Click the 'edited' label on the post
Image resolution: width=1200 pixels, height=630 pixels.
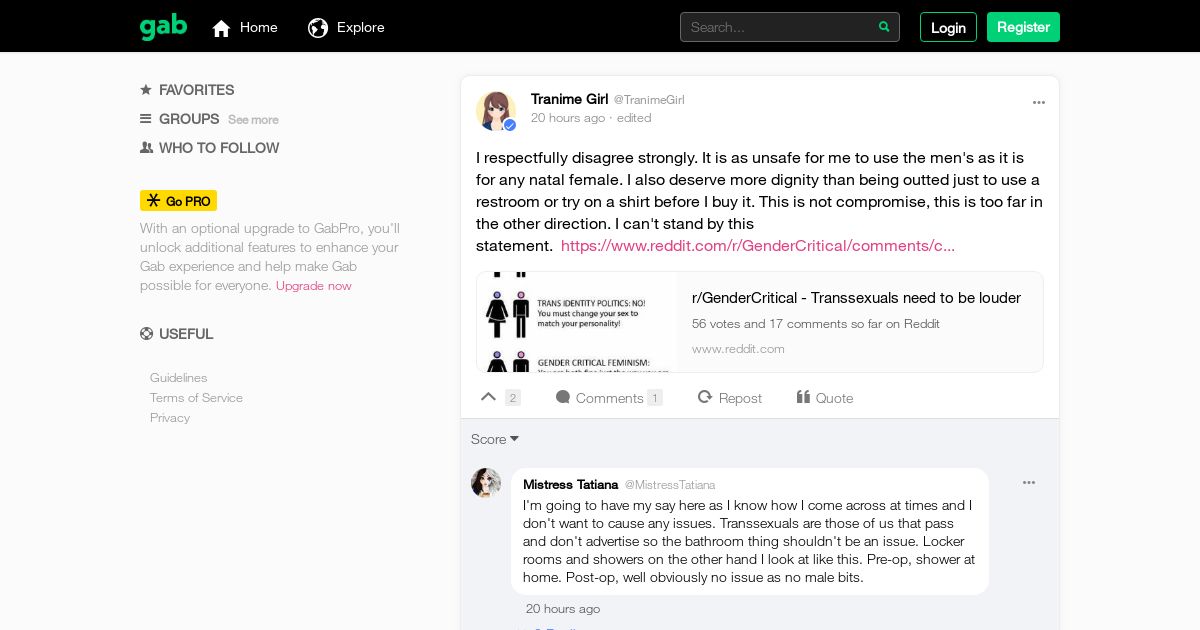[x=634, y=118]
